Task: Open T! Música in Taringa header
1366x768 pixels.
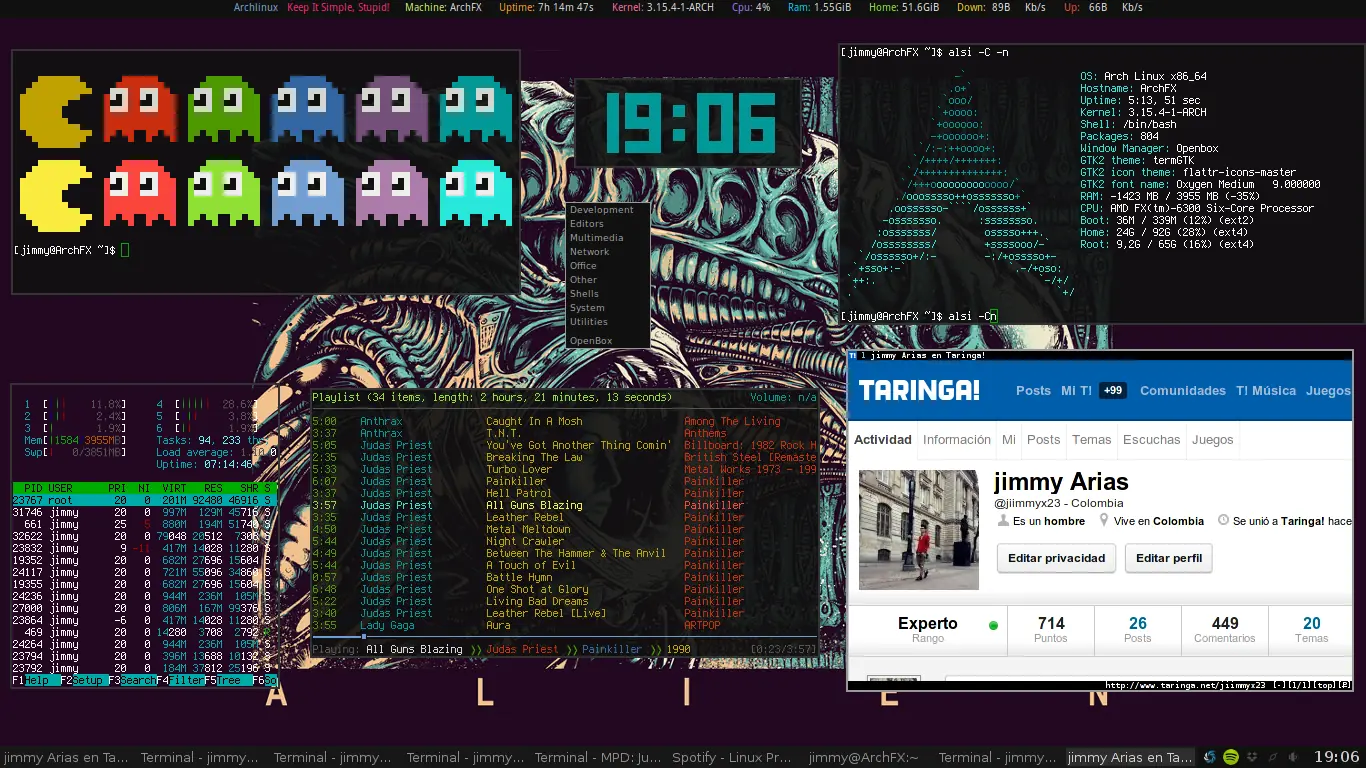Action: point(1266,391)
